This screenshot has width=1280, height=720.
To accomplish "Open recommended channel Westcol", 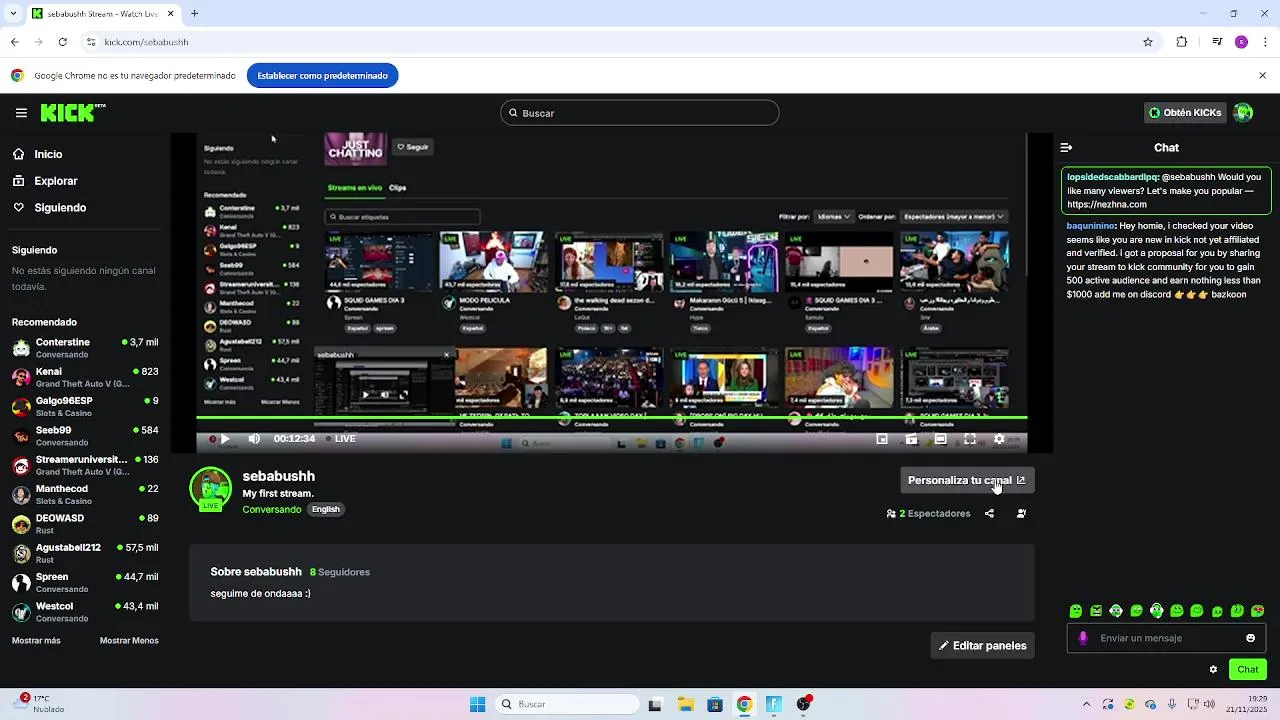I will pos(85,612).
